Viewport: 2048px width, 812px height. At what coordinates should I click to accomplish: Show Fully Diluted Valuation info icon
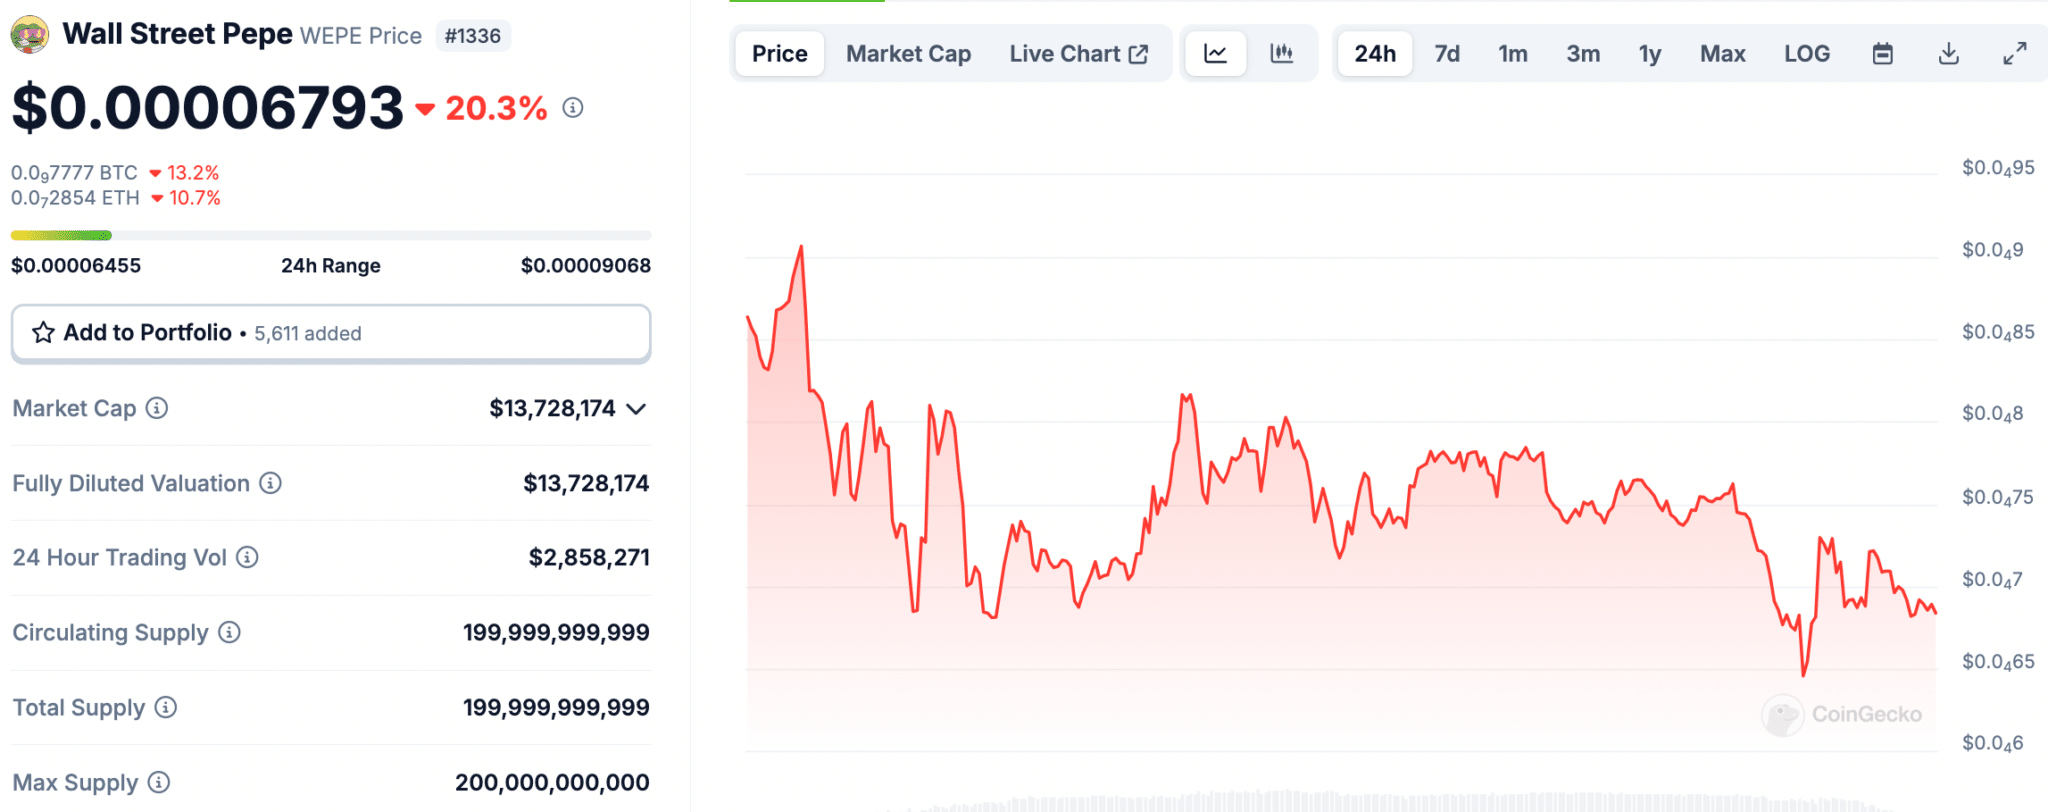click(270, 483)
